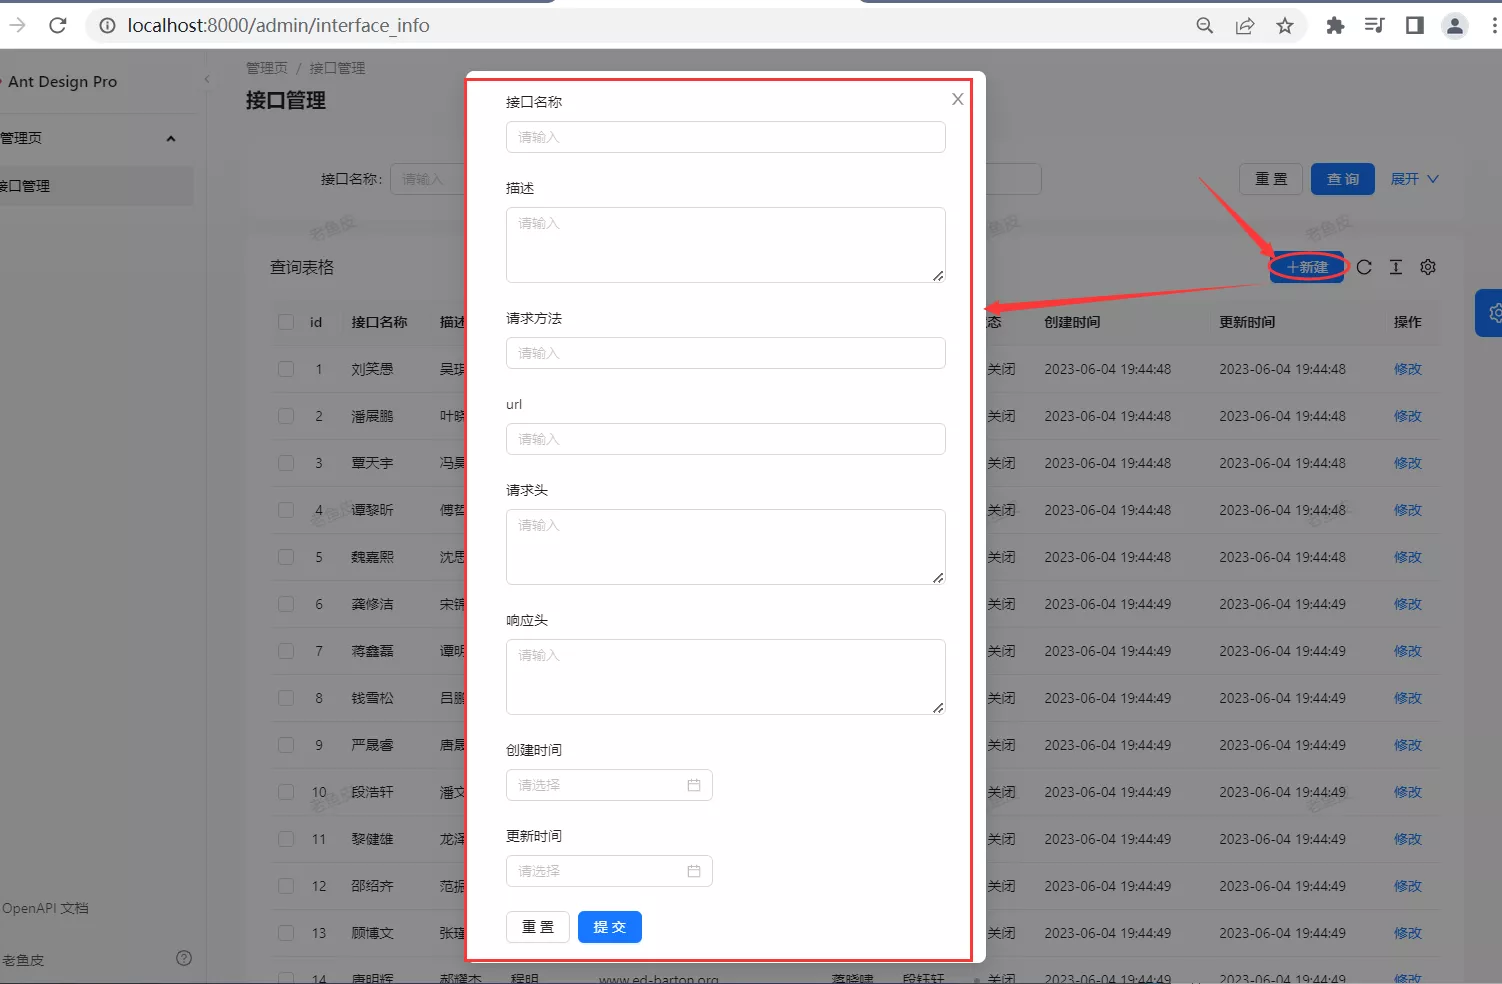This screenshot has height=984, width=1502.
Task: Click 修改 for row 刘笑愚
Action: pyautogui.click(x=1408, y=369)
